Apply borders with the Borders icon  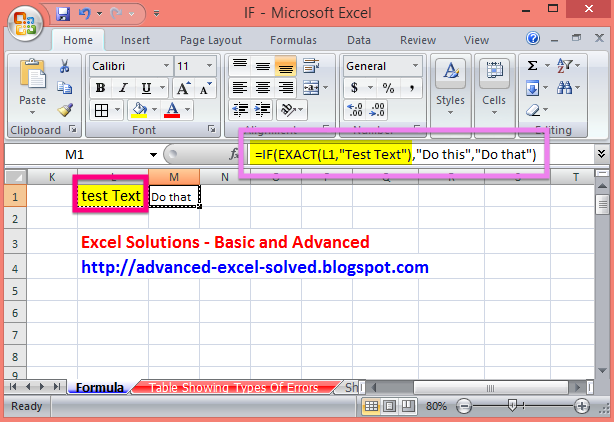[x=101, y=110]
